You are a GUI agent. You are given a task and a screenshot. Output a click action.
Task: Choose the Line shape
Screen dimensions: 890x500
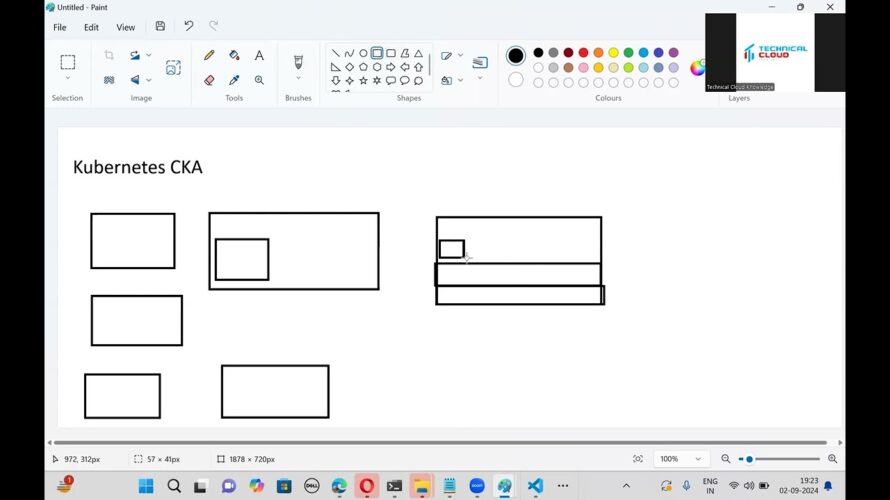coord(335,53)
